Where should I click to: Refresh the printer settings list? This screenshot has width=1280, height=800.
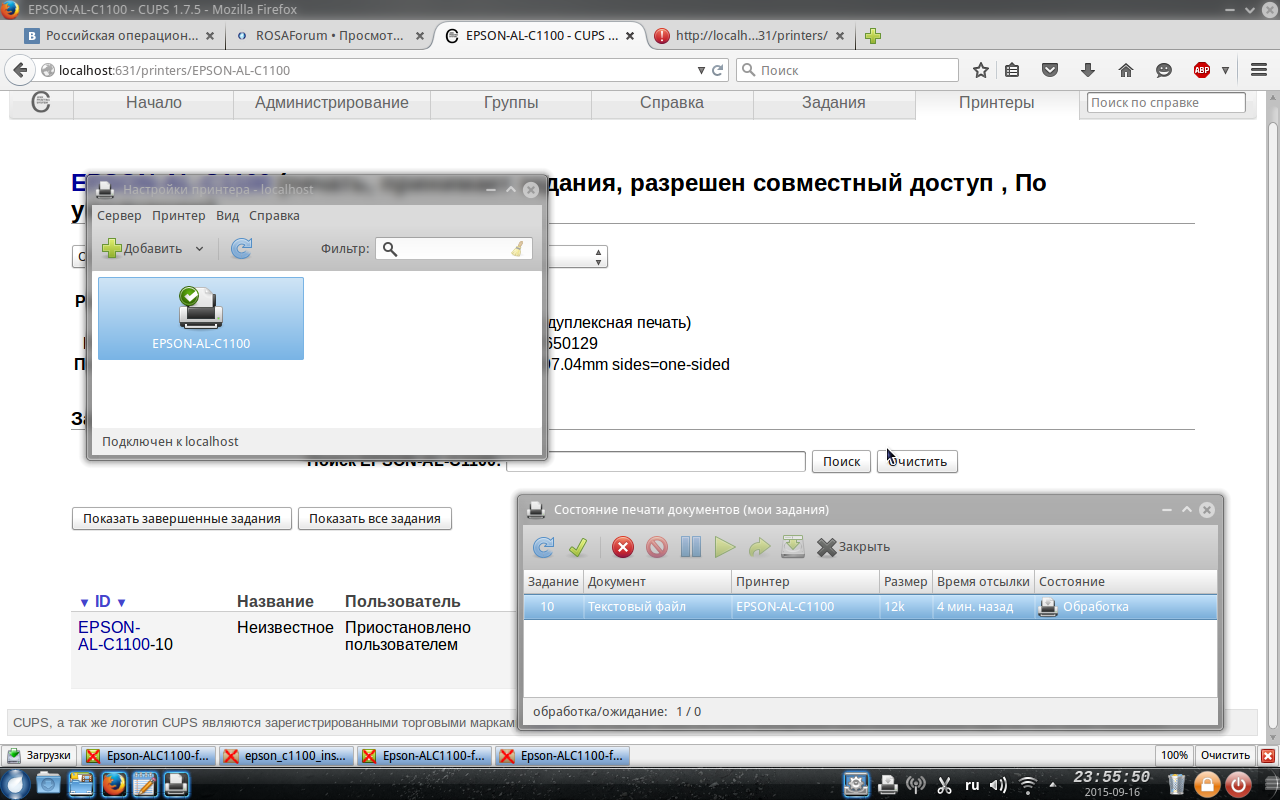(x=241, y=248)
